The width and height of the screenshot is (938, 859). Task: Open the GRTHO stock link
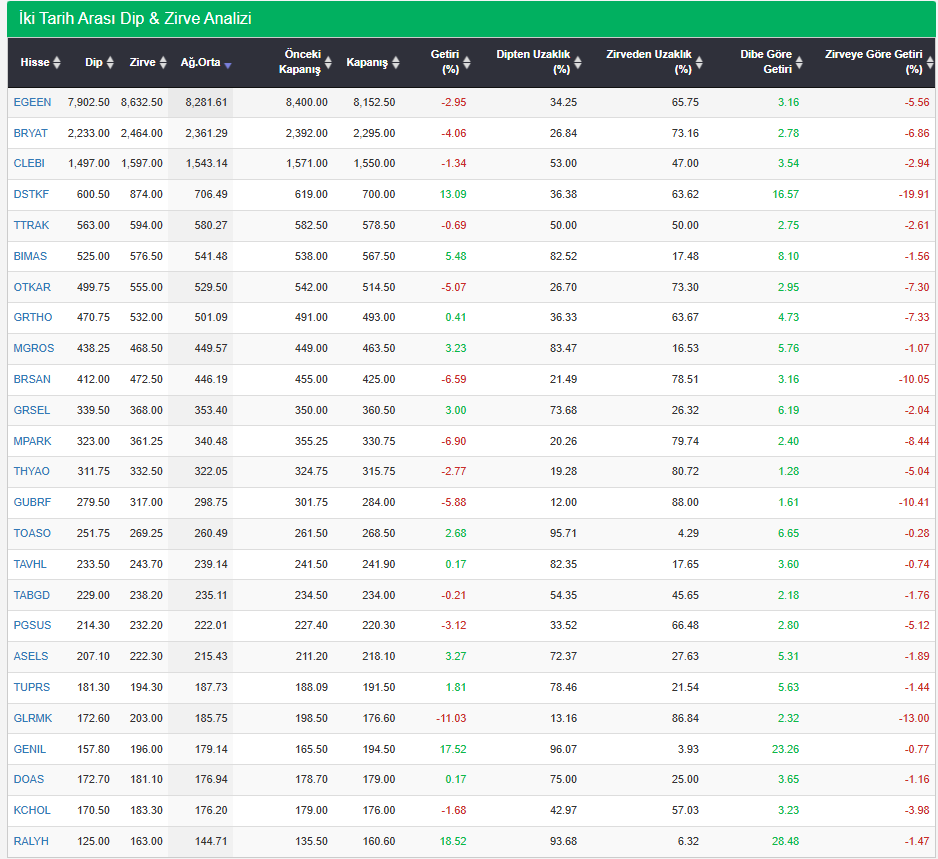coord(33,317)
